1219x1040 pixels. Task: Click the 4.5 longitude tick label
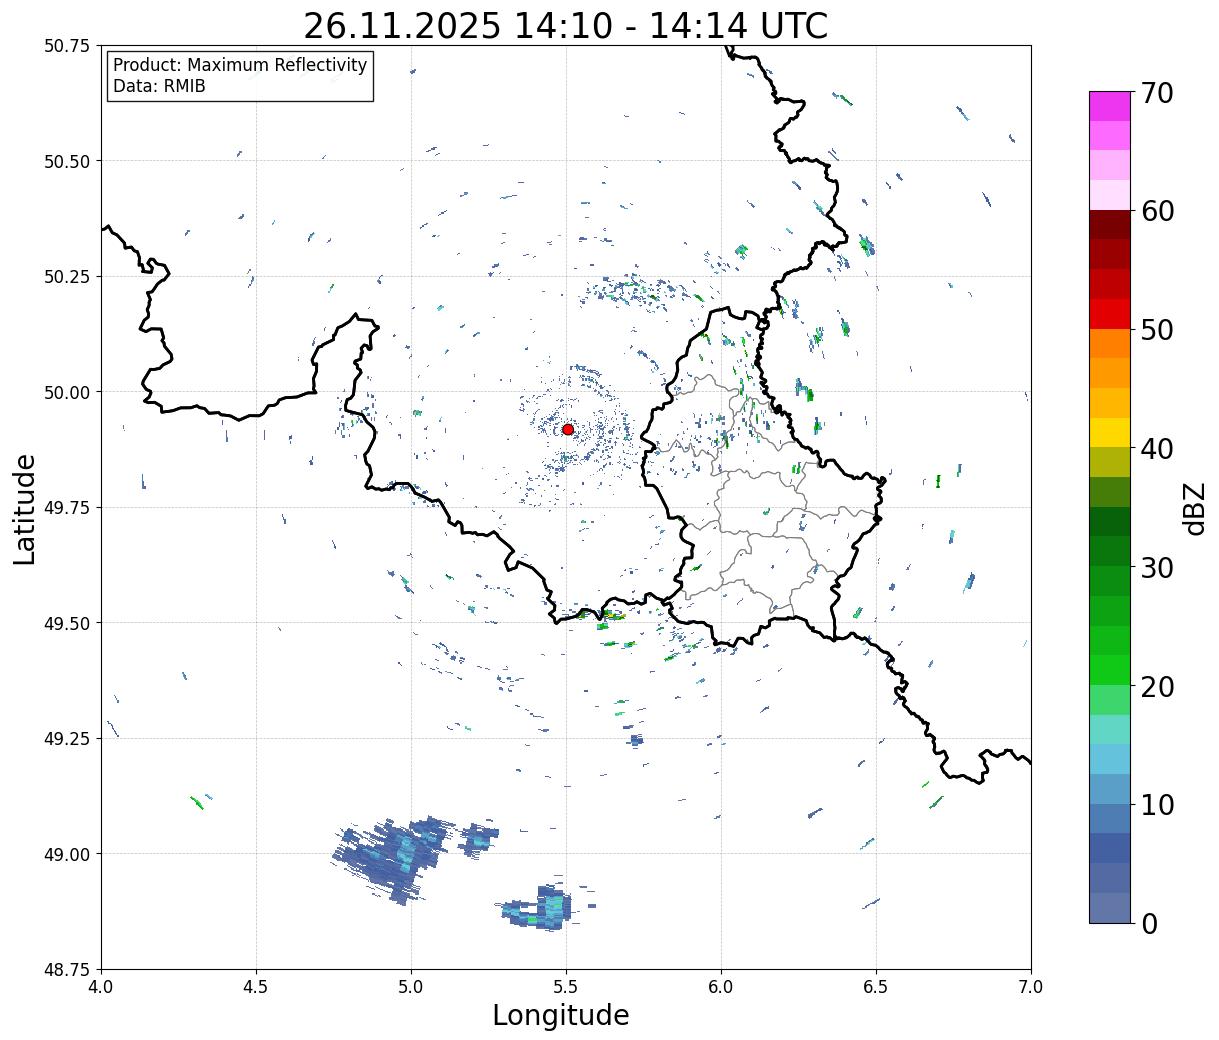256,987
